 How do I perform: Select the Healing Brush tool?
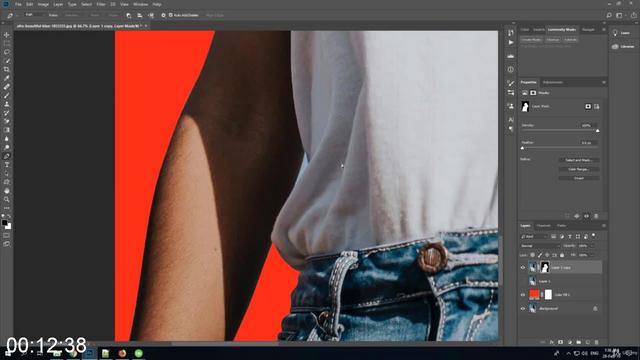click(7, 87)
